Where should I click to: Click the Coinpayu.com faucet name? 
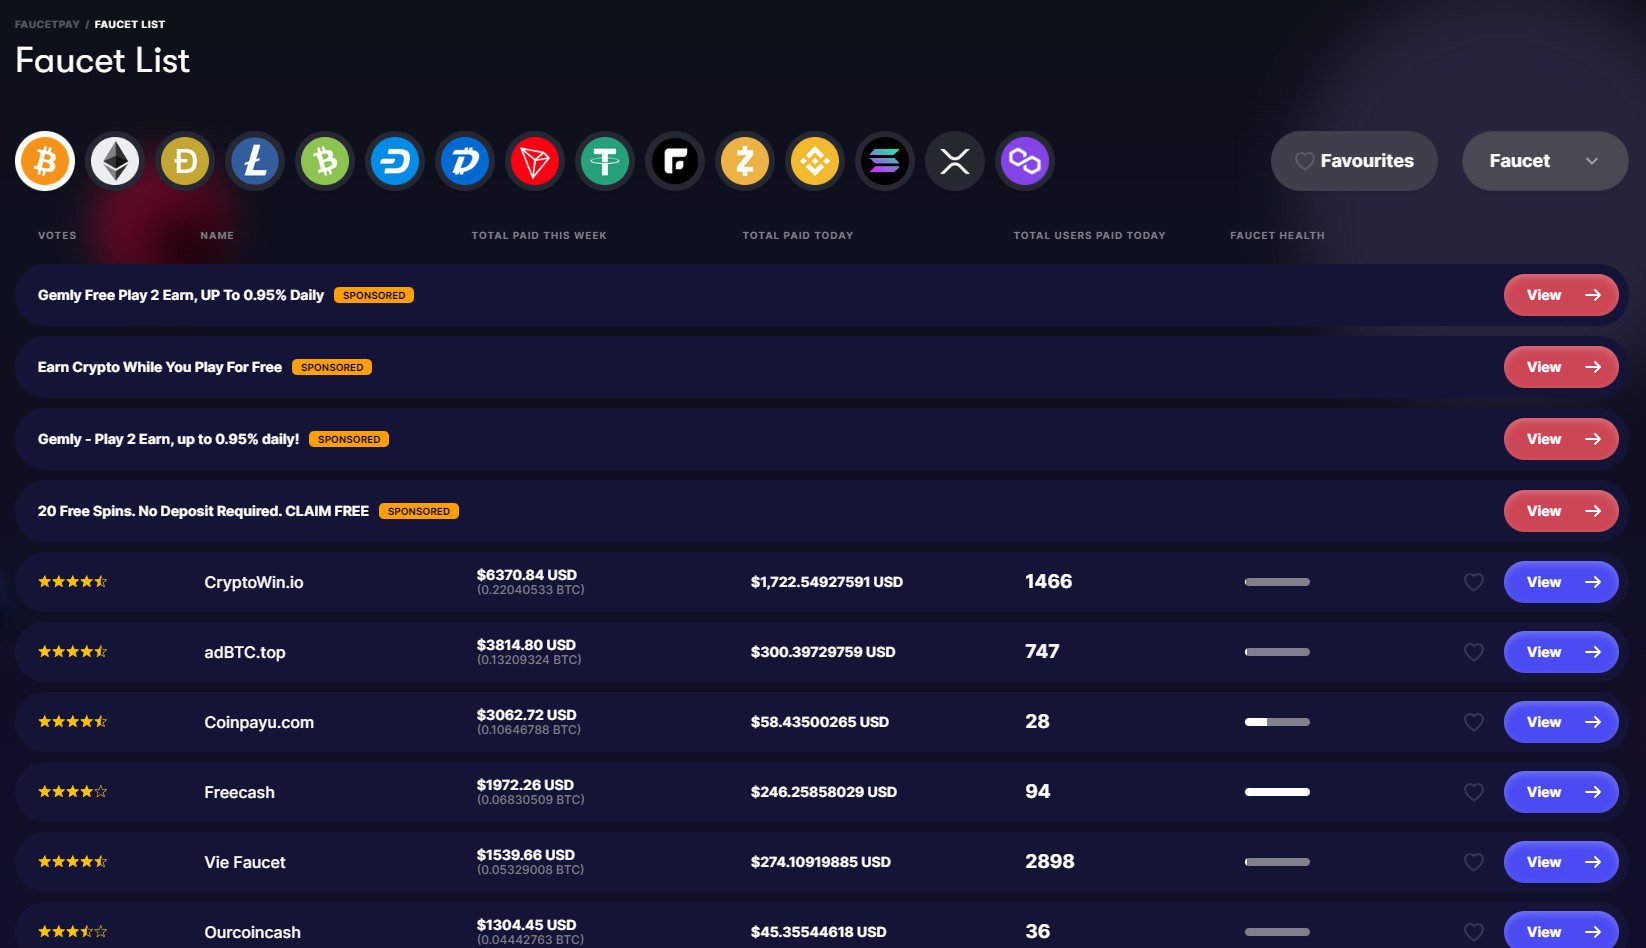click(259, 722)
